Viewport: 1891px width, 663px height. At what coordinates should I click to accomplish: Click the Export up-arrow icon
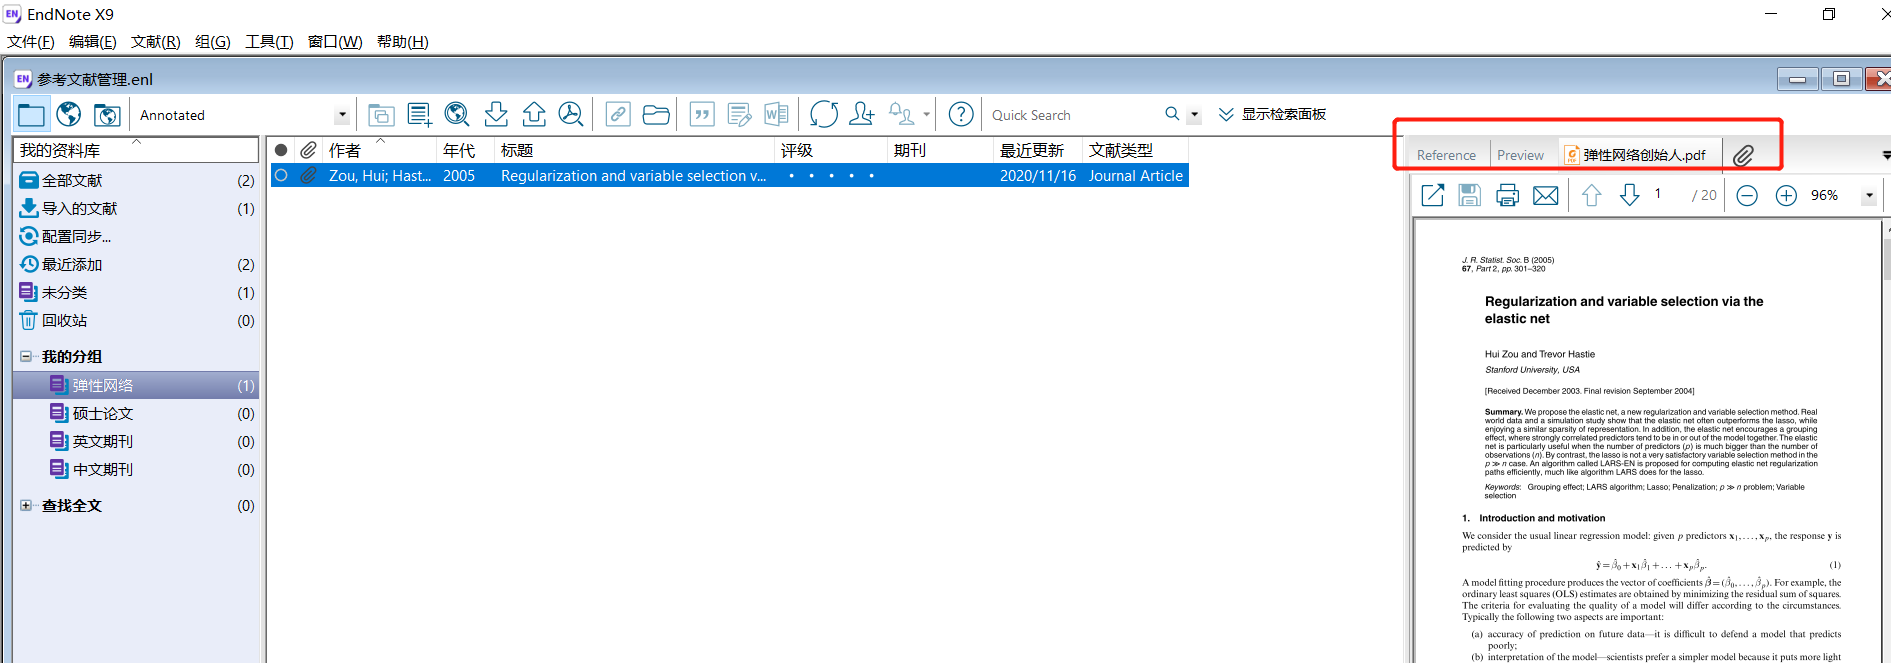(534, 115)
